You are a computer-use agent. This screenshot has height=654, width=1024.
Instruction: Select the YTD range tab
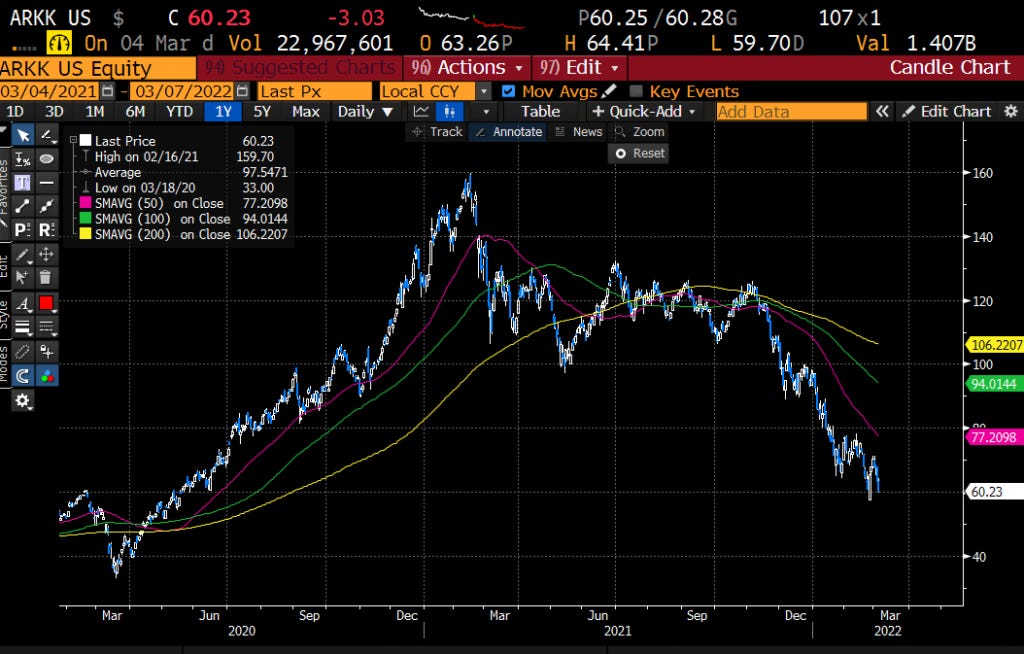(180, 112)
